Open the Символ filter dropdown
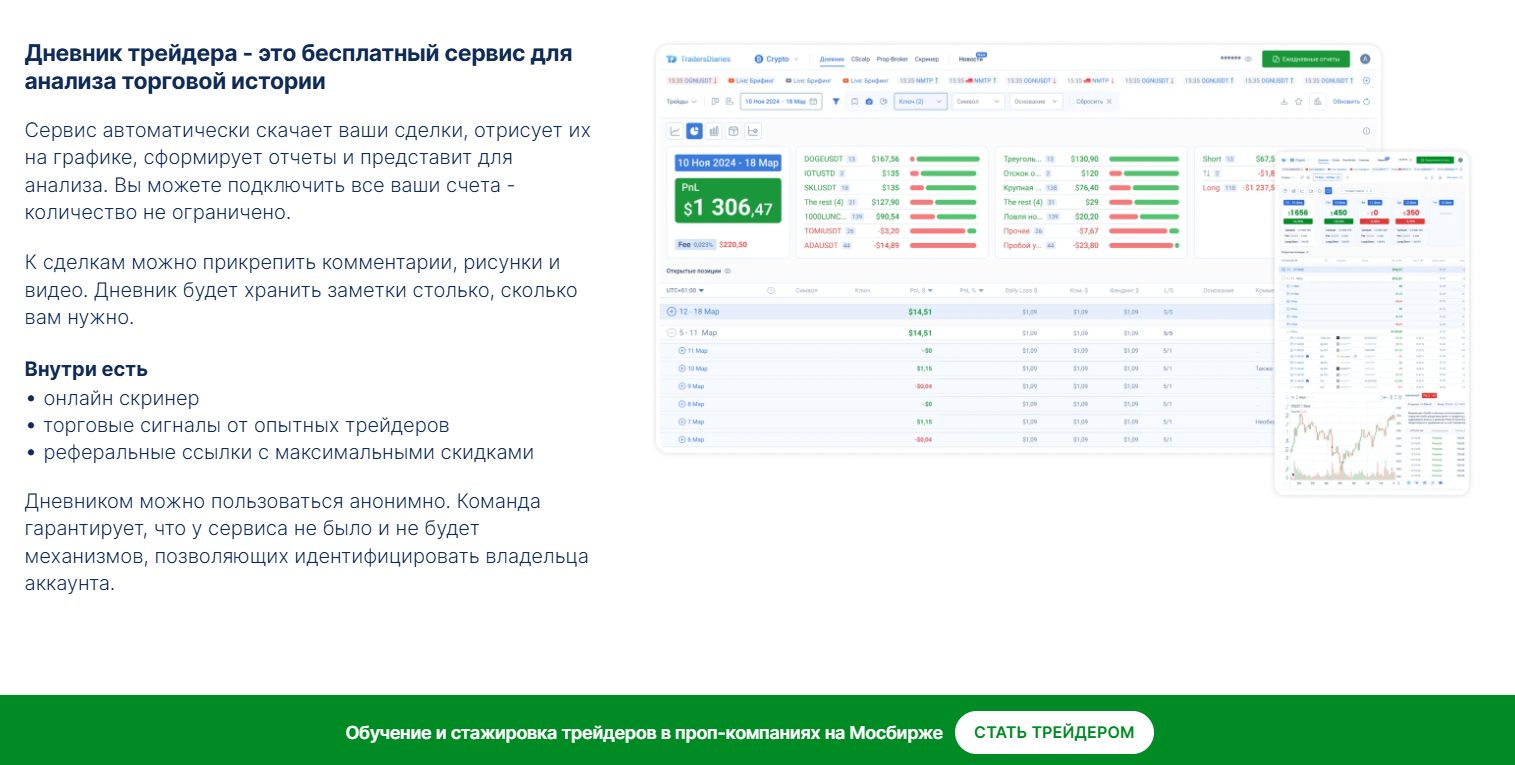Image resolution: width=1515 pixels, height=765 pixels. (x=977, y=101)
